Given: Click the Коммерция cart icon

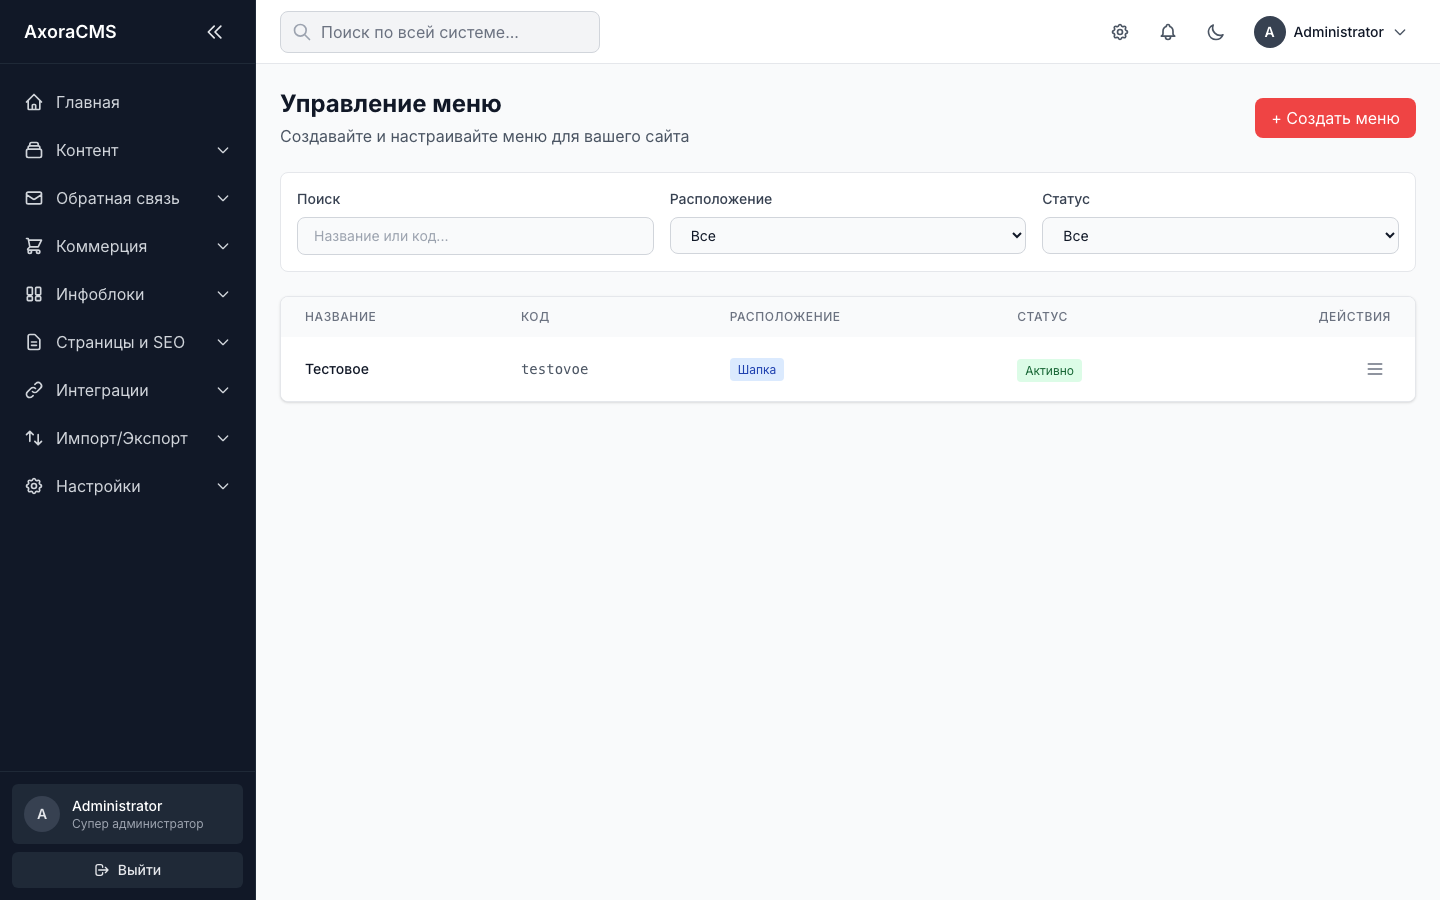Looking at the screenshot, I should [34, 246].
